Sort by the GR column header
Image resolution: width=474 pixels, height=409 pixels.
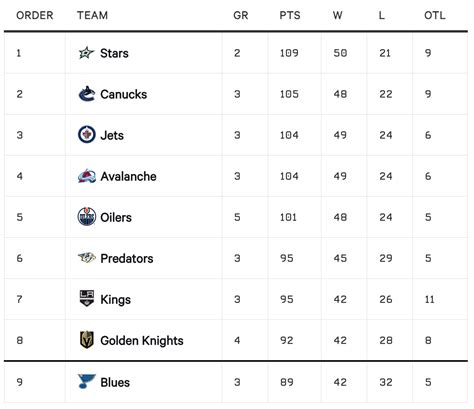[x=240, y=15]
